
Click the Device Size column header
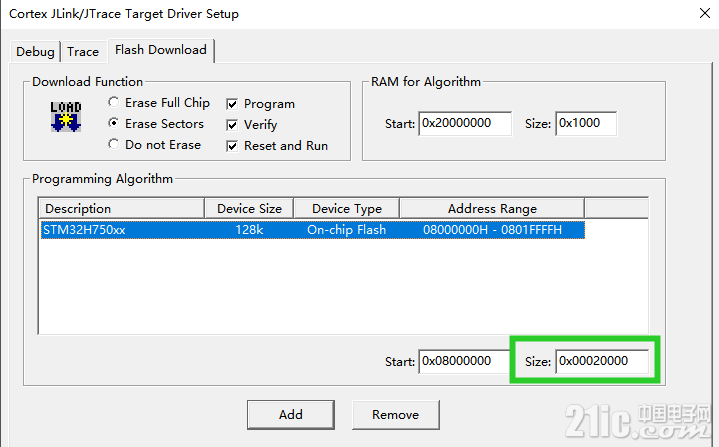pos(249,209)
